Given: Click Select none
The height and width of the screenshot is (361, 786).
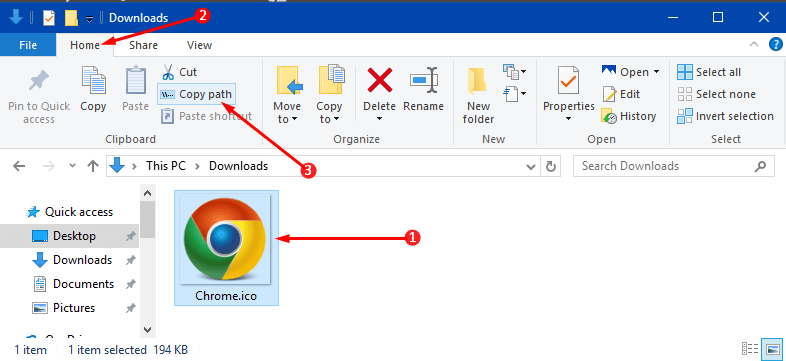Looking at the screenshot, I should (716, 94).
